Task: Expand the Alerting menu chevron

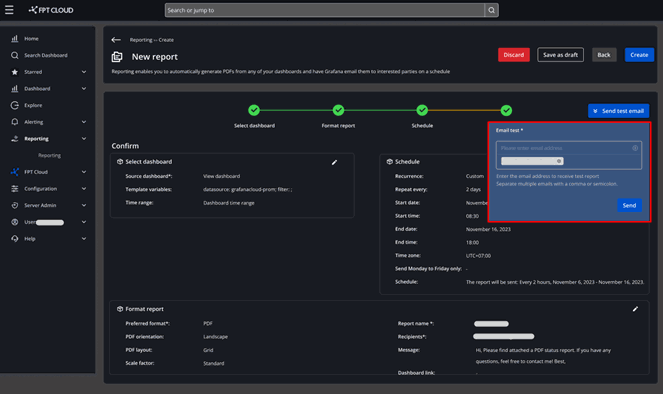Action: [x=84, y=122]
